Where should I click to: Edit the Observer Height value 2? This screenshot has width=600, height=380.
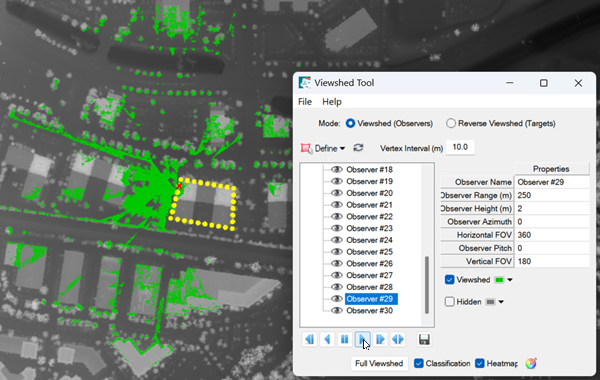[x=552, y=209]
